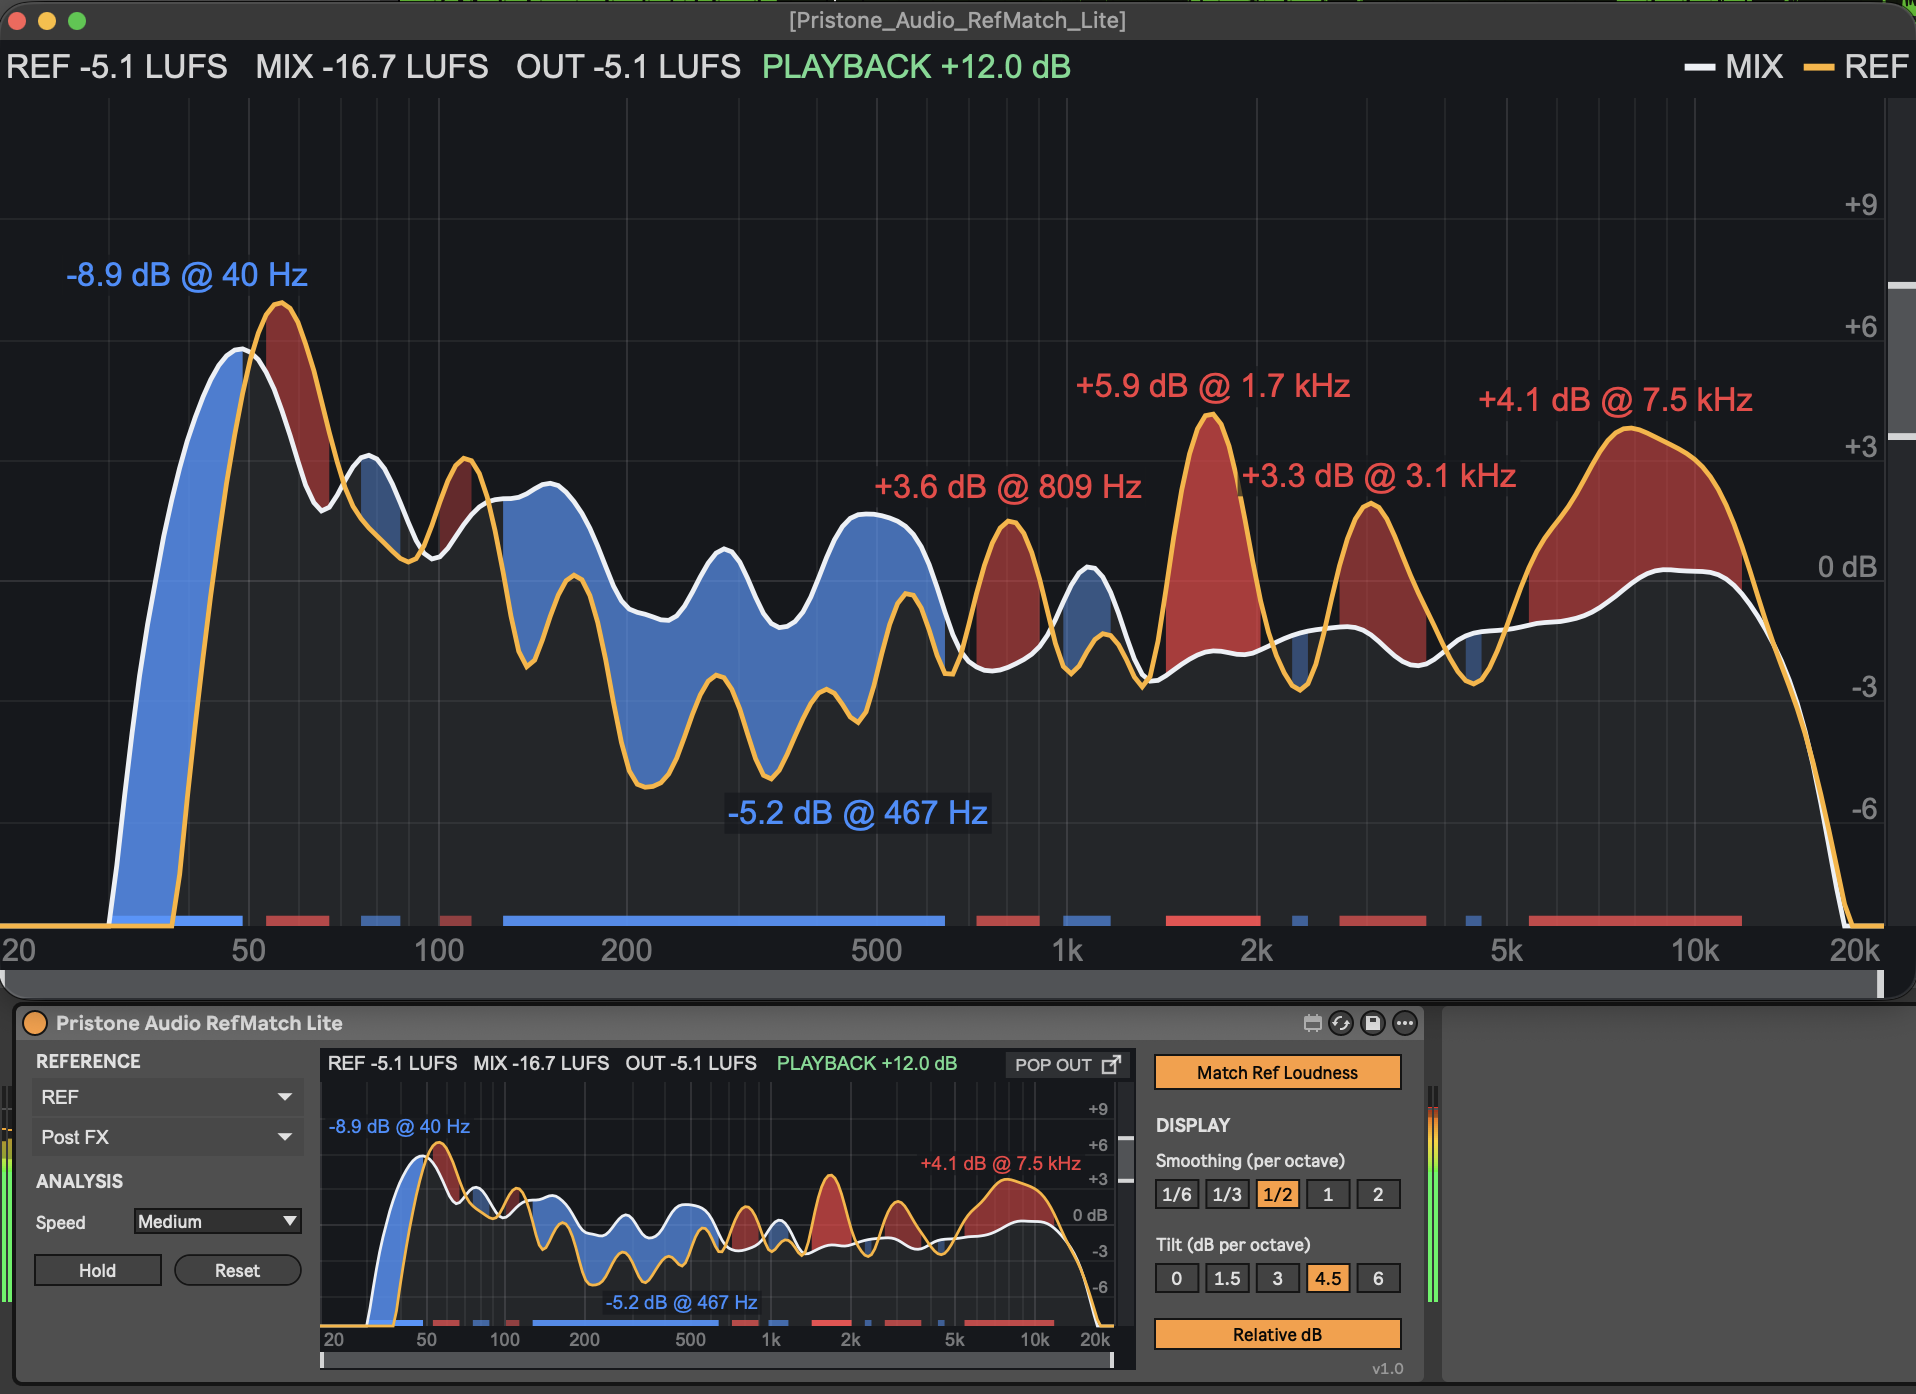Open the analysis Speed Medium dropdown

[217, 1221]
